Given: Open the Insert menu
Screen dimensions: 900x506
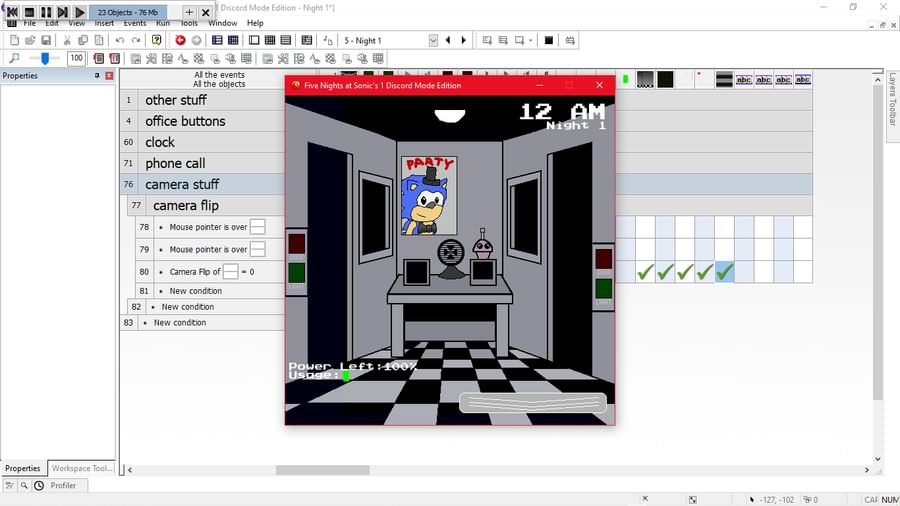Looking at the screenshot, I should pyautogui.click(x=104, y=24).
